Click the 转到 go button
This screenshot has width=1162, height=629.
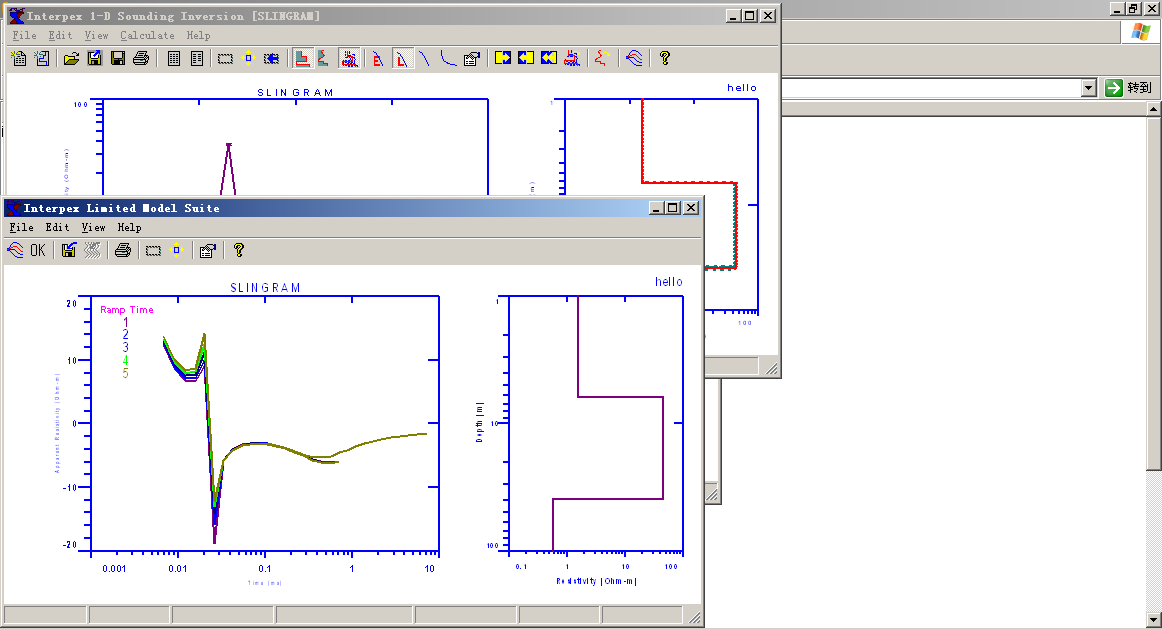(x=1129, y=88)
